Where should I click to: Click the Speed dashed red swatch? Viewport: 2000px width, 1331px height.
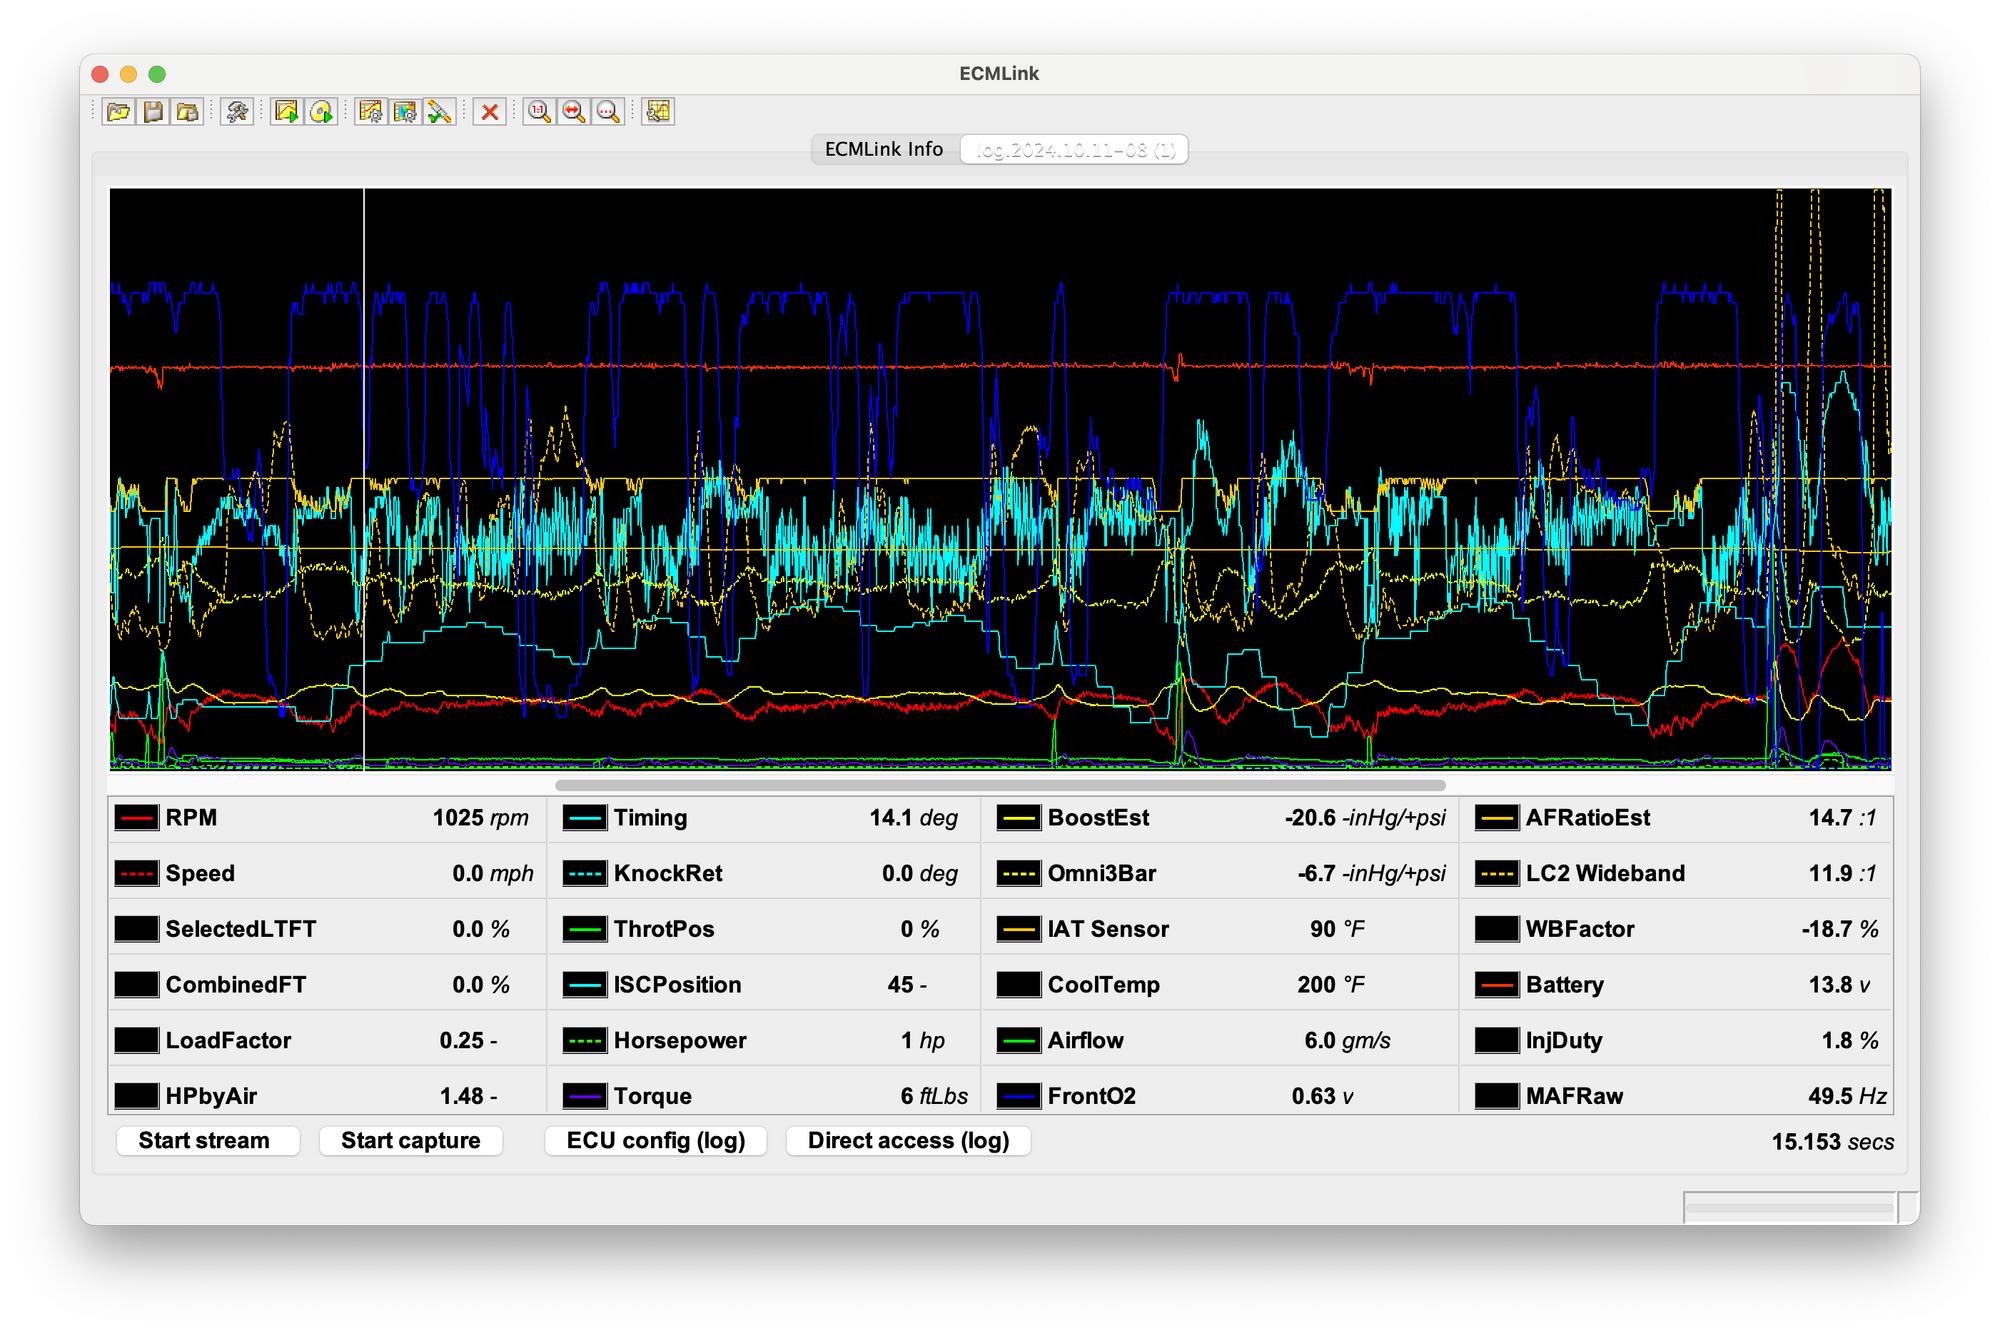137,874
